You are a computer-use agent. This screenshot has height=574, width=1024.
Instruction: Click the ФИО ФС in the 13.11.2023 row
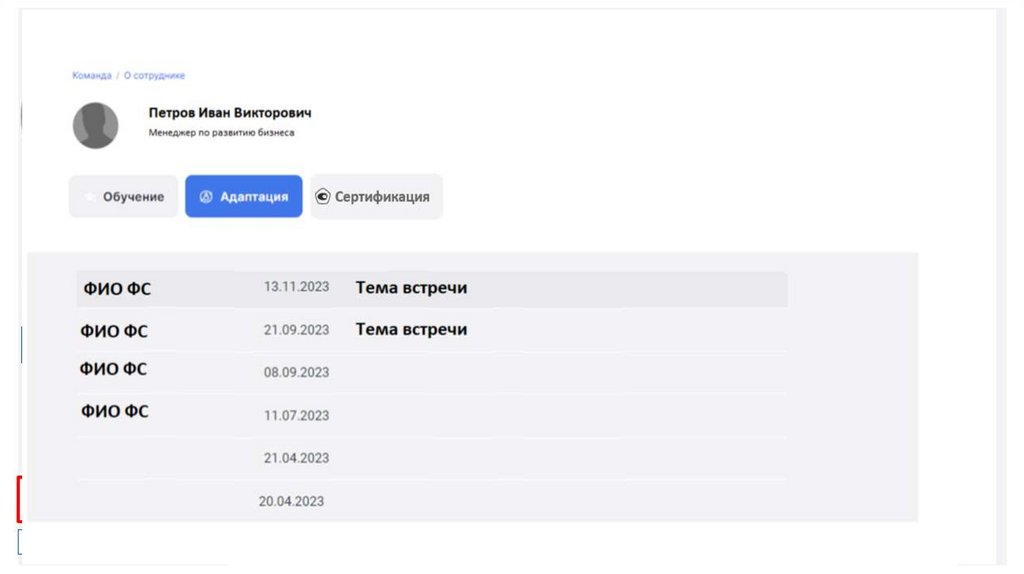coord(116,289)
